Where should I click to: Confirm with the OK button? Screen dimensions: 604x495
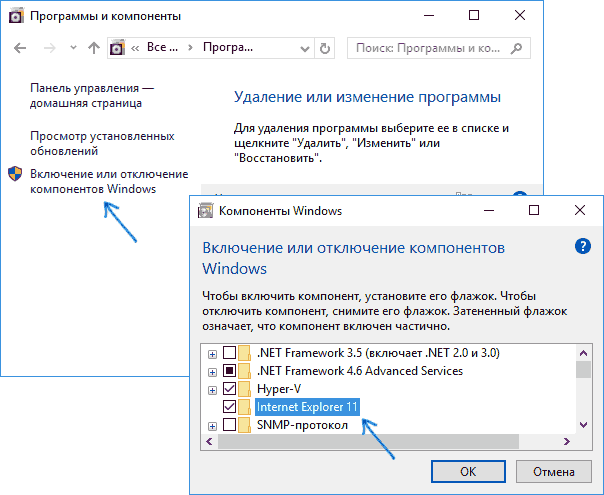click(468, 472)
